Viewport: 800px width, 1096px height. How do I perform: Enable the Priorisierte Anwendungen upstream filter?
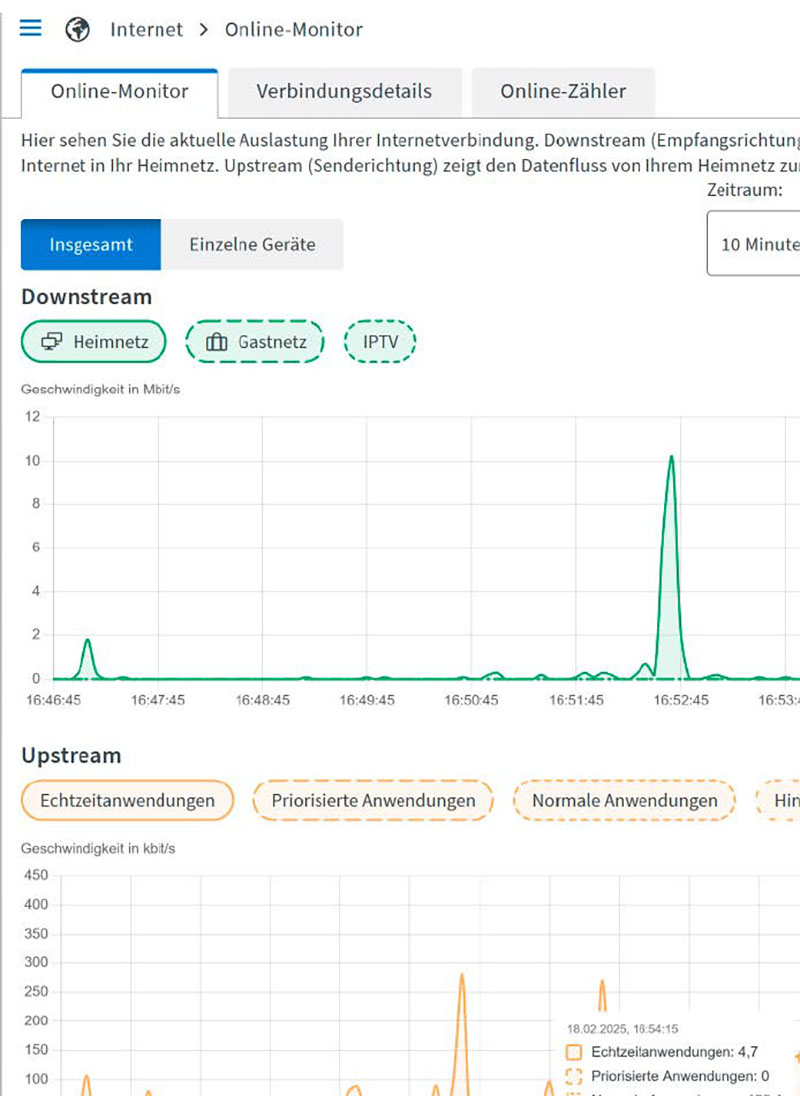(x=372, y=800)
